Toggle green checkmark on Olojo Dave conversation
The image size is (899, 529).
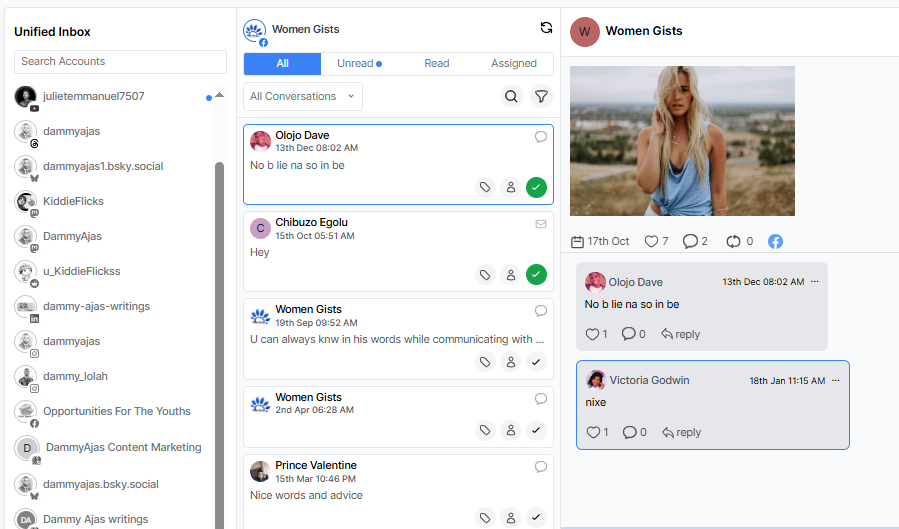point(536,187)
